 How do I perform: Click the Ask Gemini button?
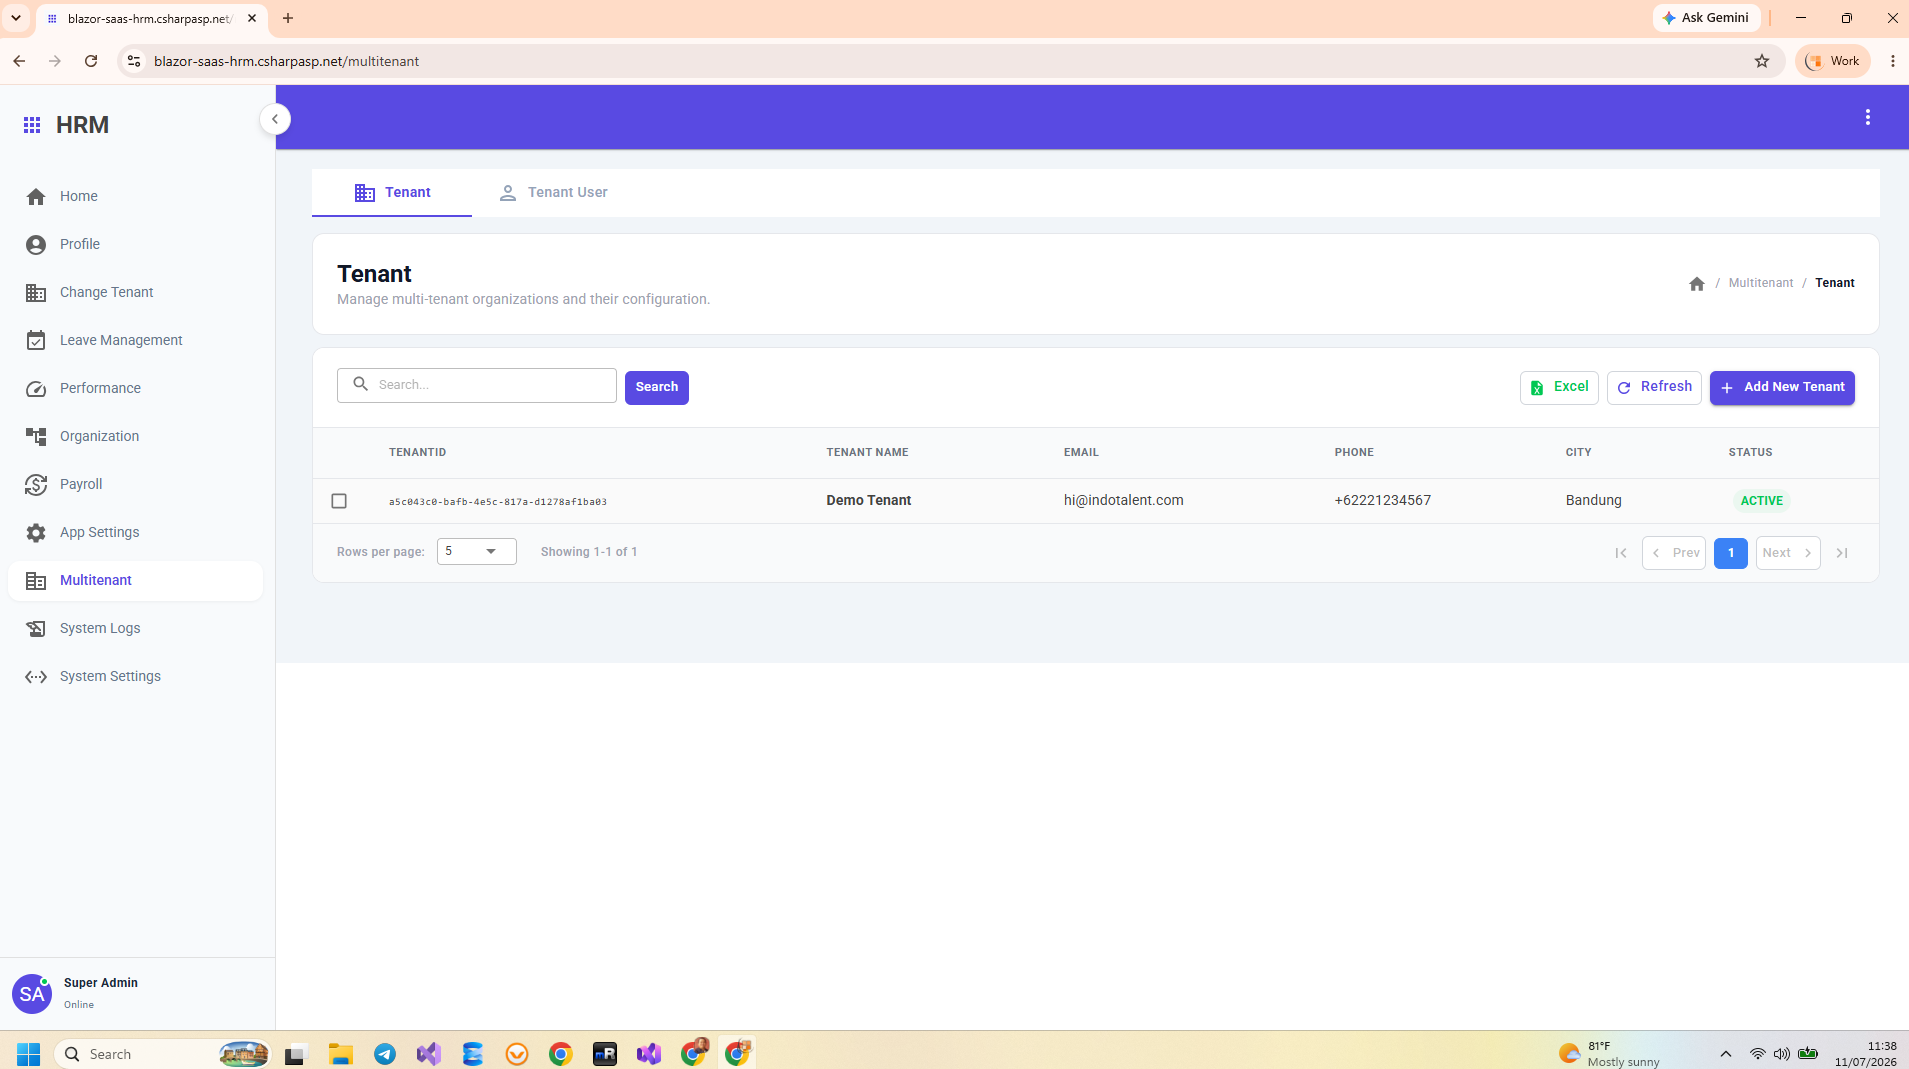click(x=1706, y=18)
